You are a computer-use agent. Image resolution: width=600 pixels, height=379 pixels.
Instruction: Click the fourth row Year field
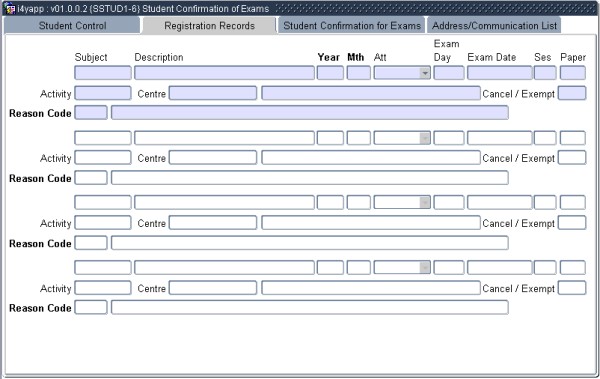tap(330, 267)
